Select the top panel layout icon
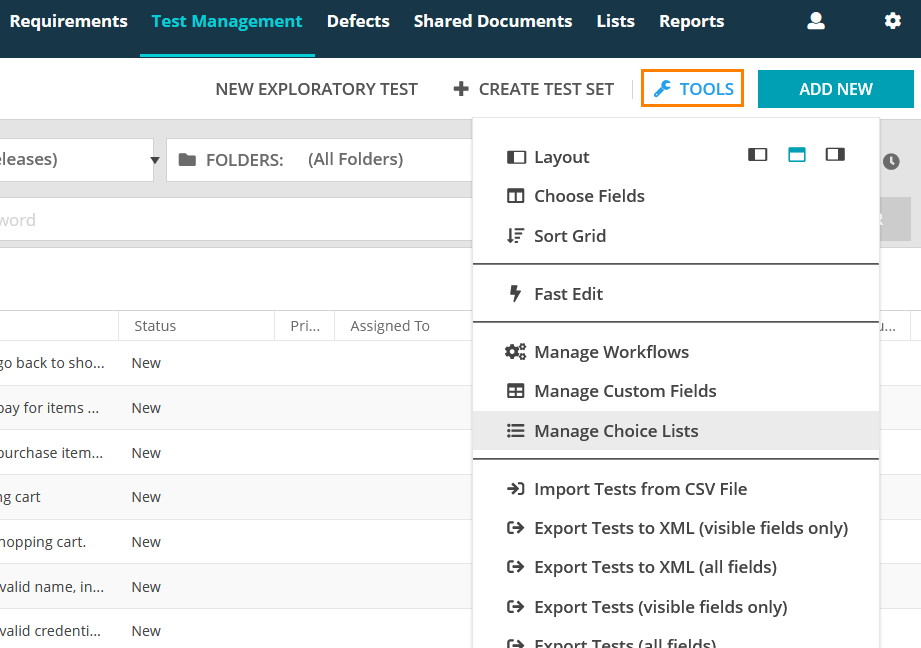Screen dimensions: 921x648 [x=797, y=154]
